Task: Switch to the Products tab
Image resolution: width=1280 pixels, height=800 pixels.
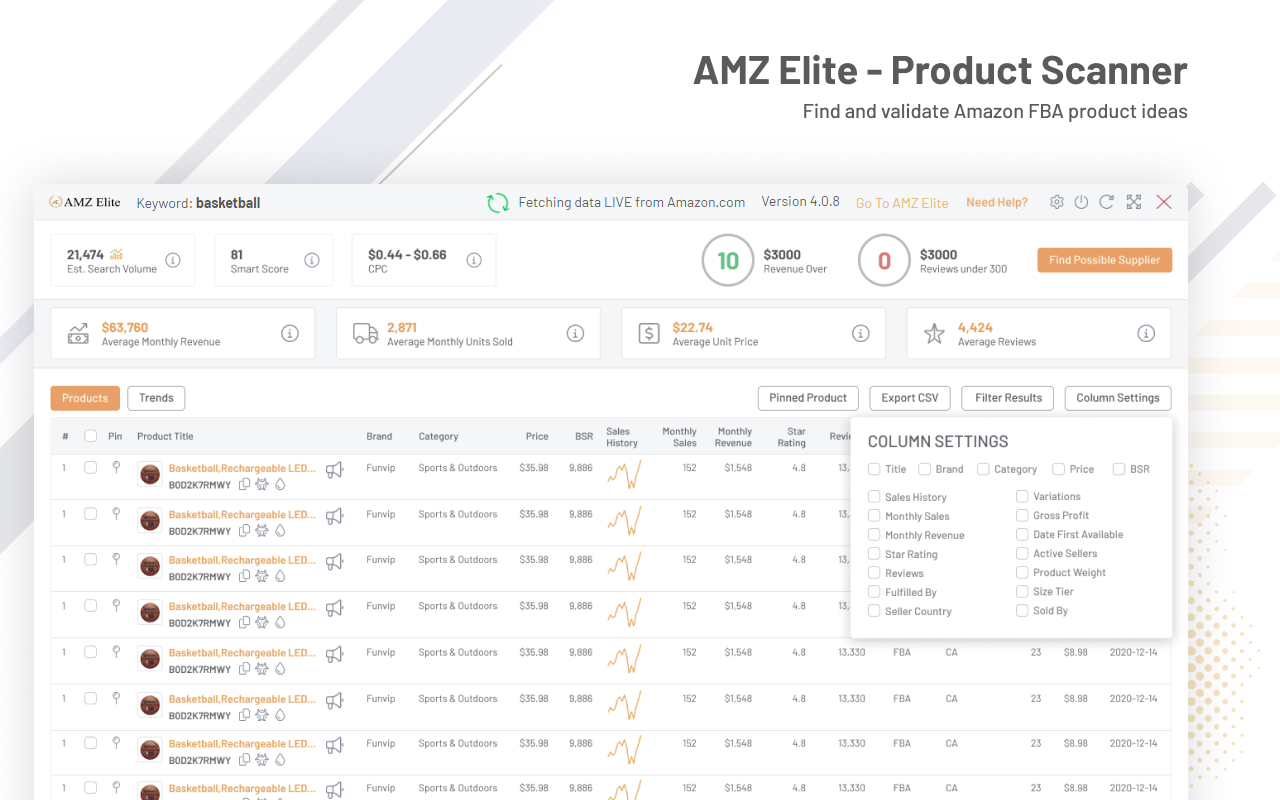Action: click(85, 398)
